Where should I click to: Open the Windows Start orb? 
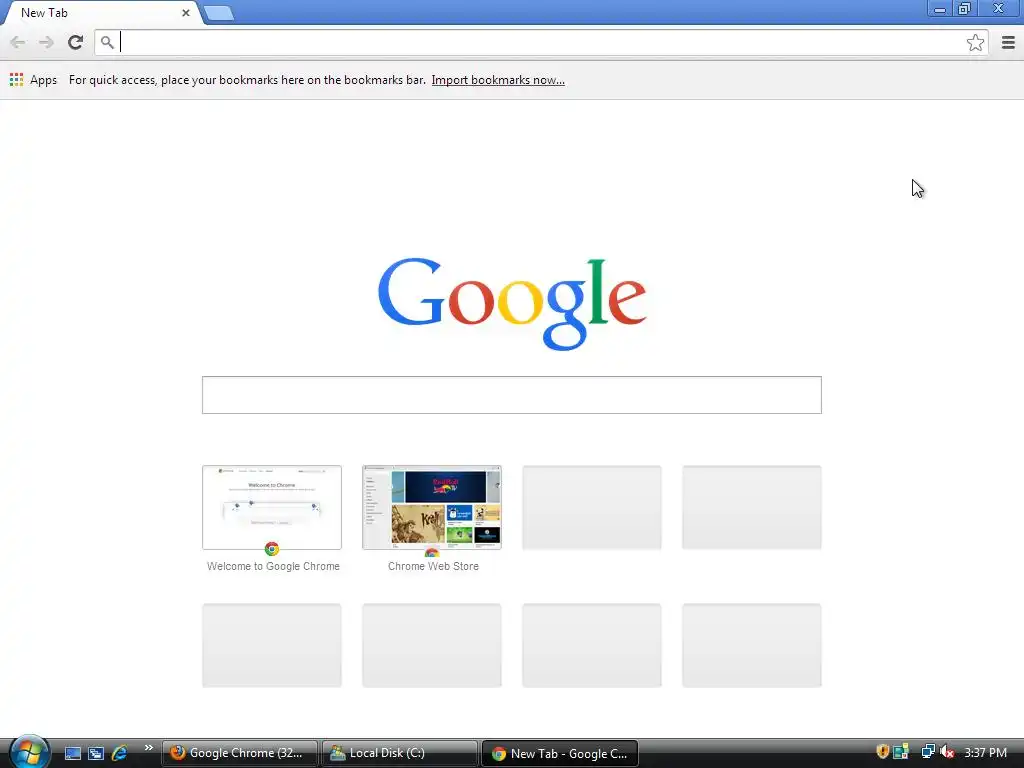(x=29, y=752)
